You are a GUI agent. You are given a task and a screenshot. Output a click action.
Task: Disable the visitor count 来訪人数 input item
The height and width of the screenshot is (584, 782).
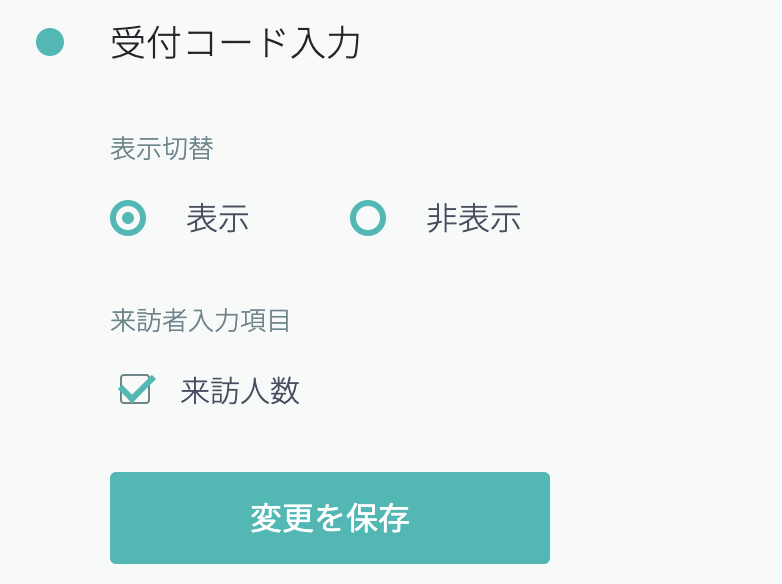click(135, 389)
